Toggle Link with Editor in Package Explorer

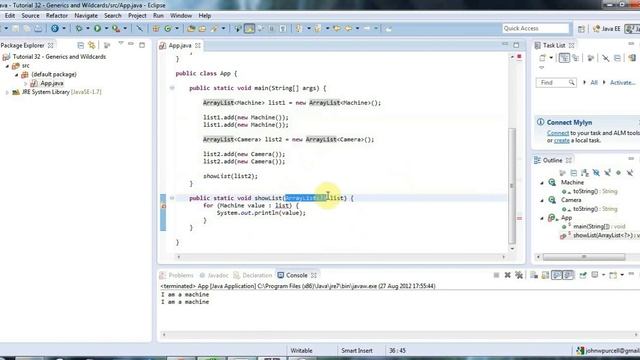(x=91, y=45)
